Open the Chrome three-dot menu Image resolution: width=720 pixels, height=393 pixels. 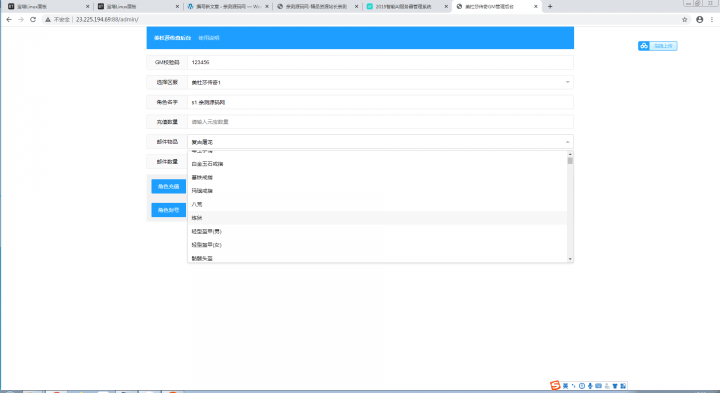[712, 19]
